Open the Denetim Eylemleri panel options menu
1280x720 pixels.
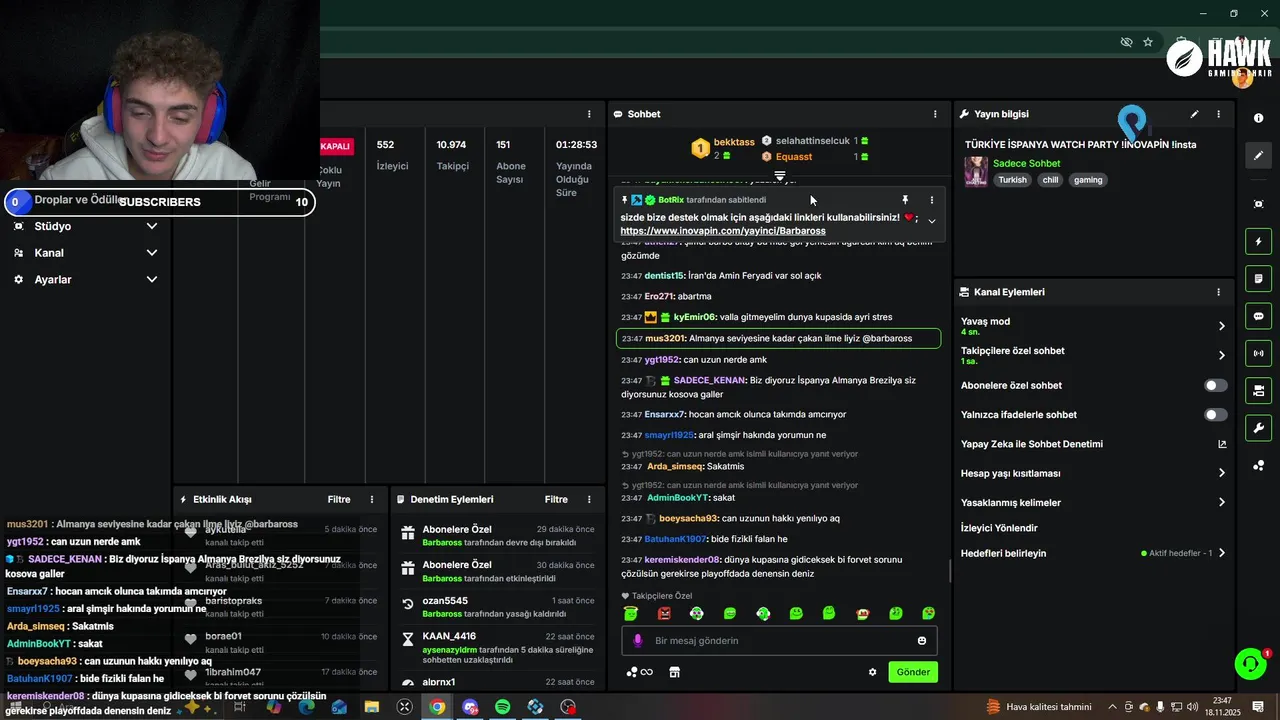point(589,499)
